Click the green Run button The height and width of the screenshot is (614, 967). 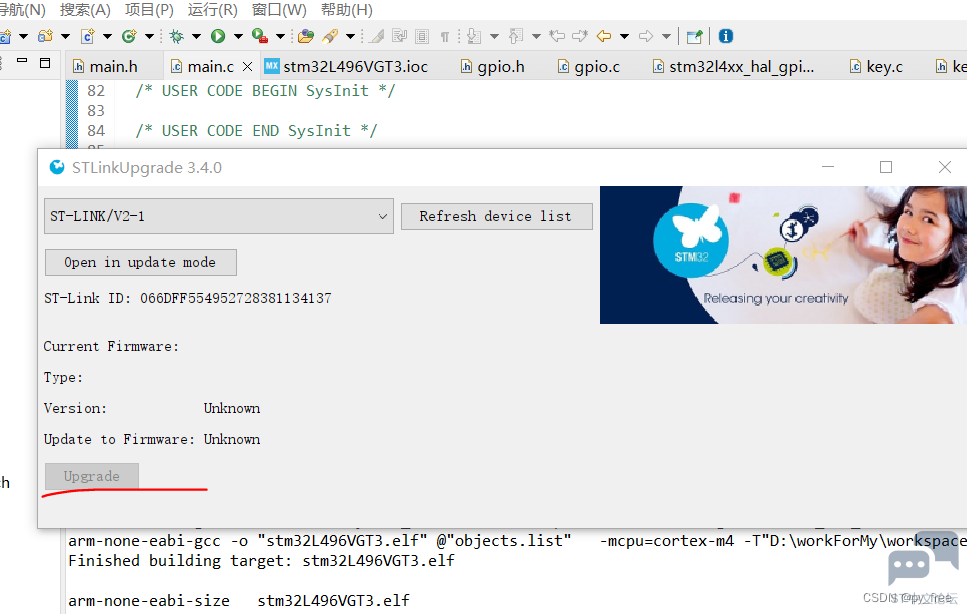click(218, 36)
